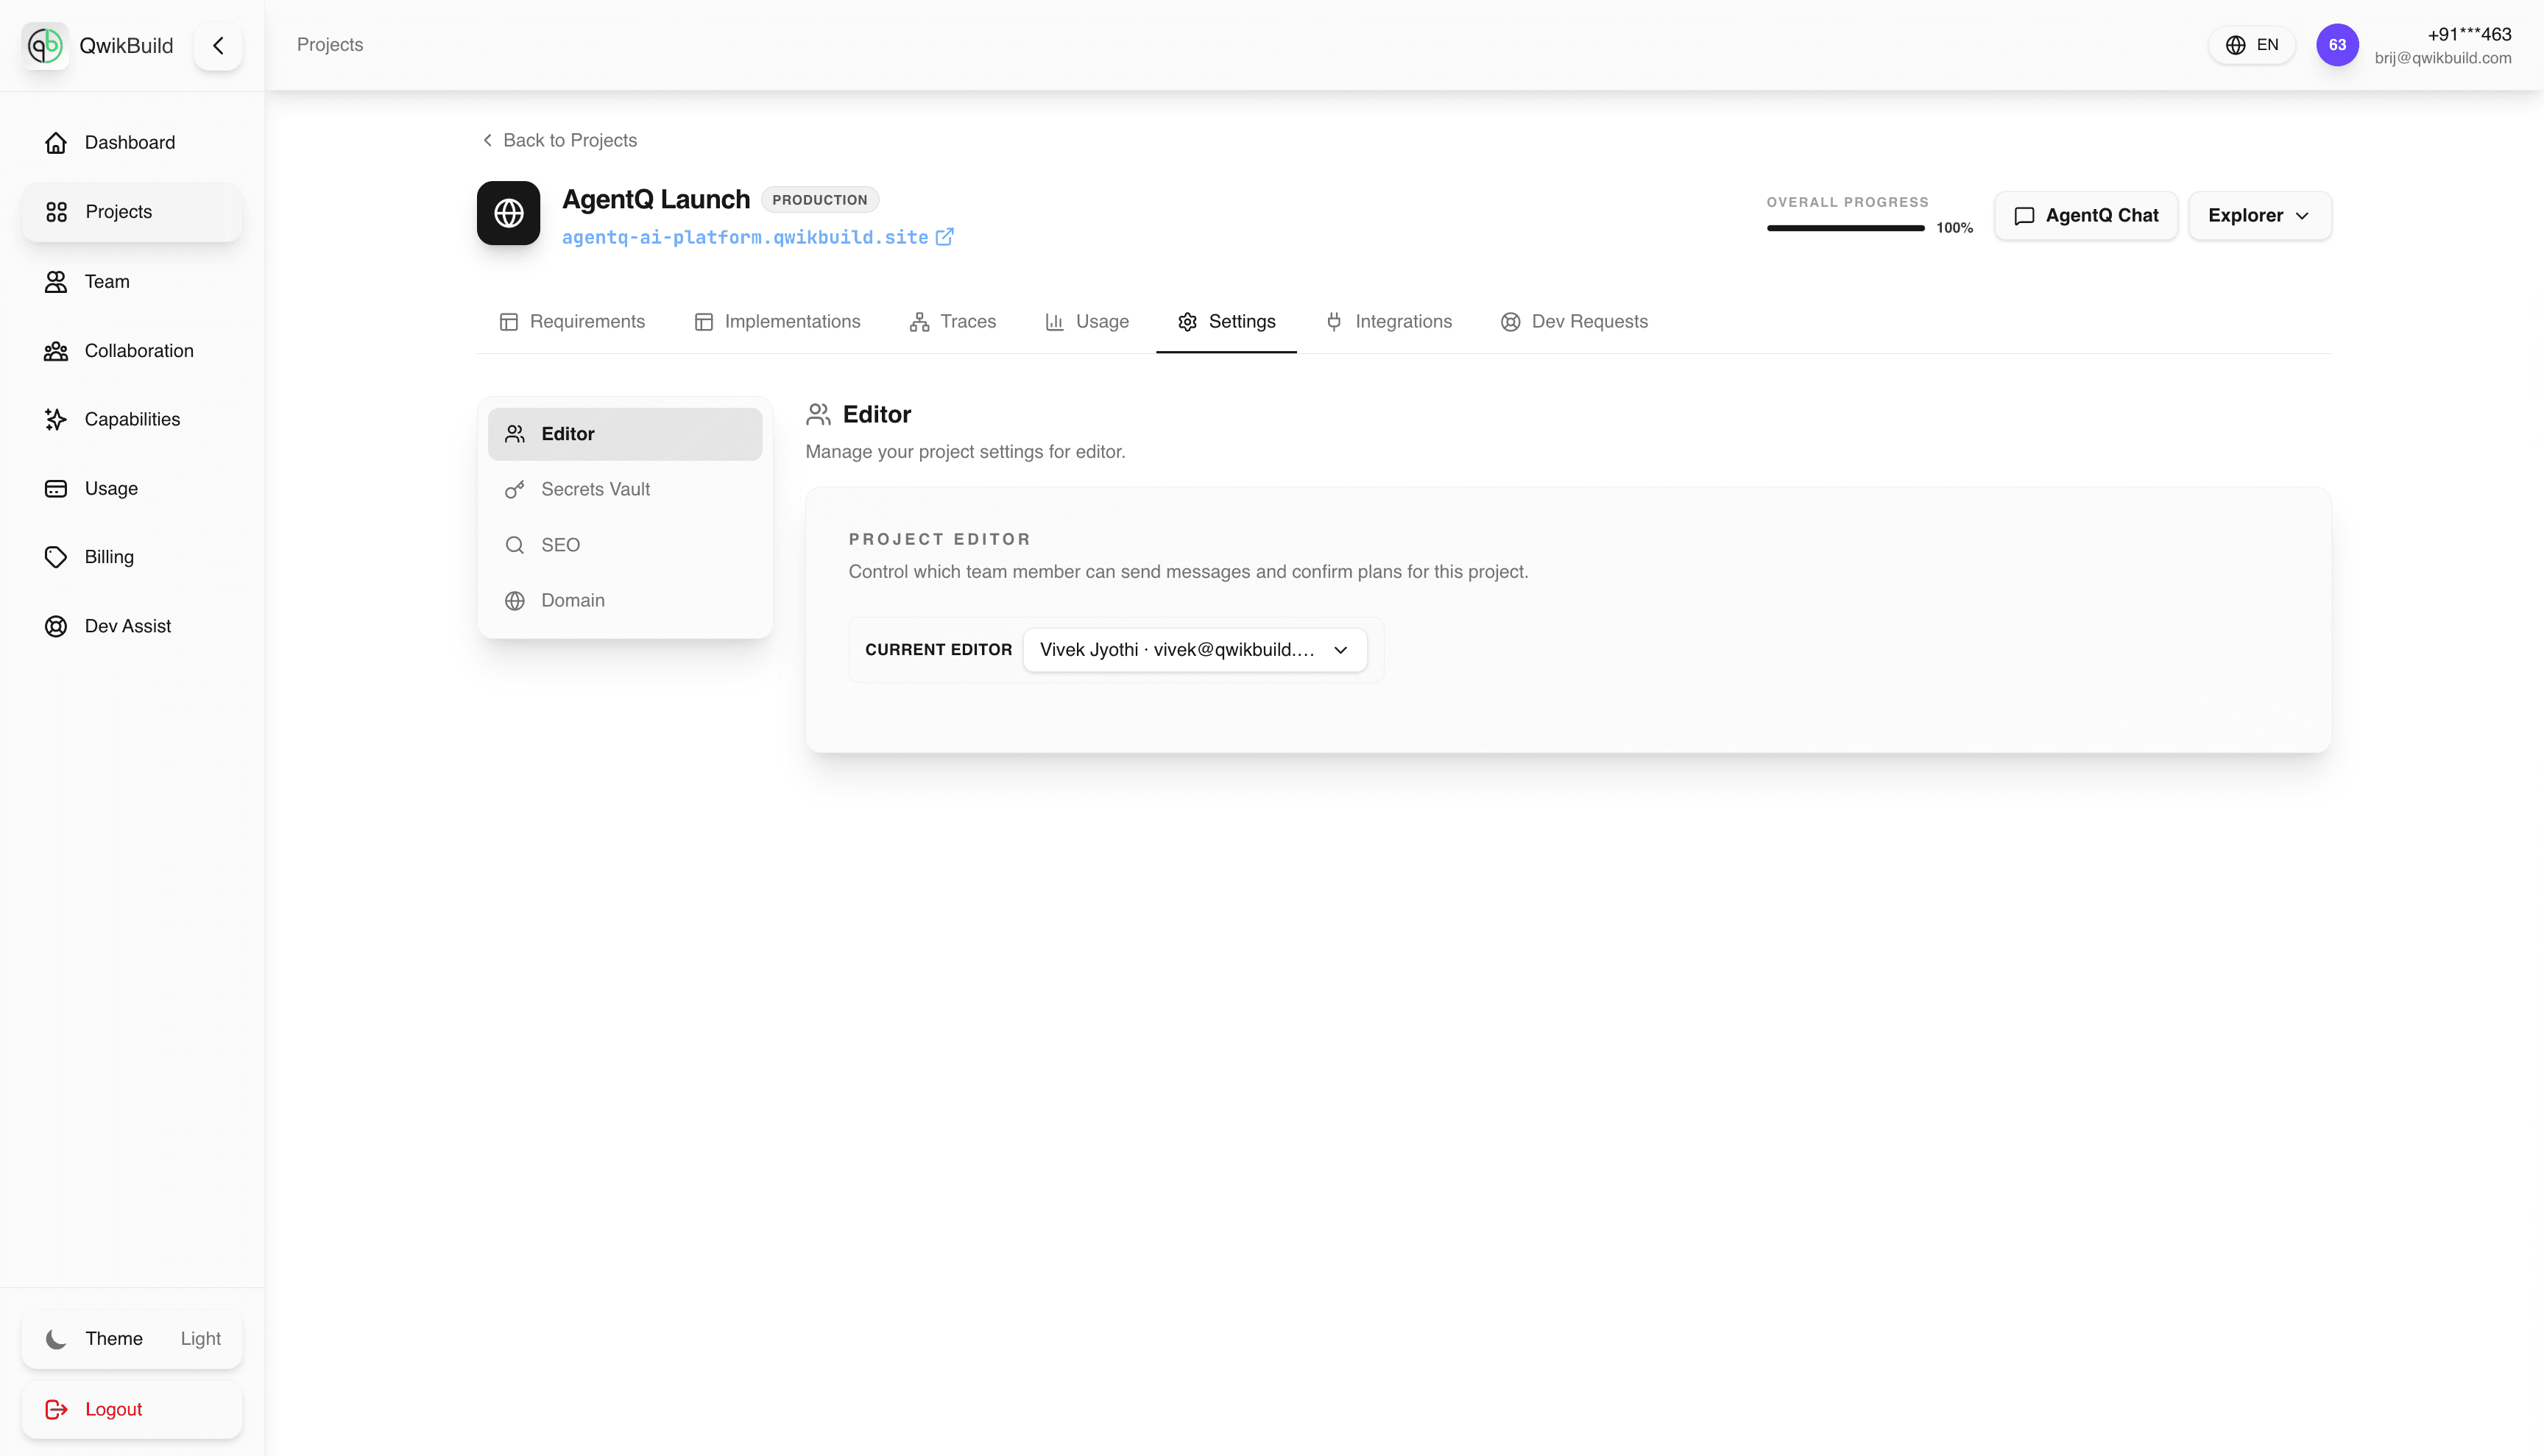Open the purple 63 user avatar
The width and height of the screenshot is (2544, 1456).
tap(2337, 45)
